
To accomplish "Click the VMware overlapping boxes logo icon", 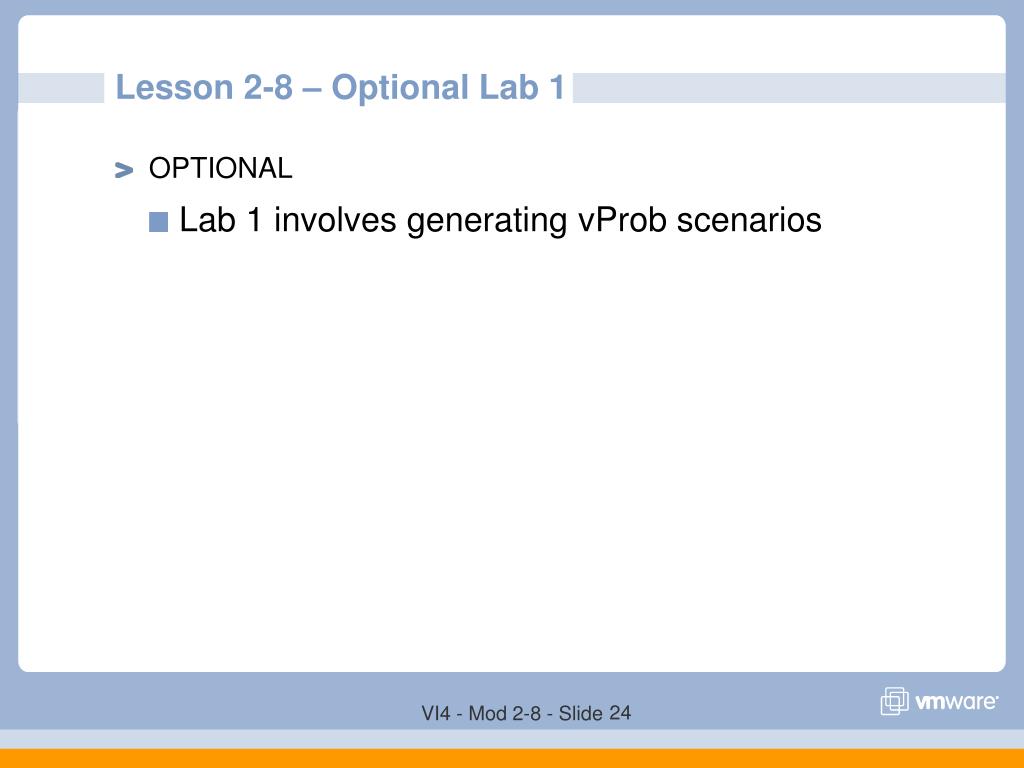I will pyautogui.click(x=894, y=701).
